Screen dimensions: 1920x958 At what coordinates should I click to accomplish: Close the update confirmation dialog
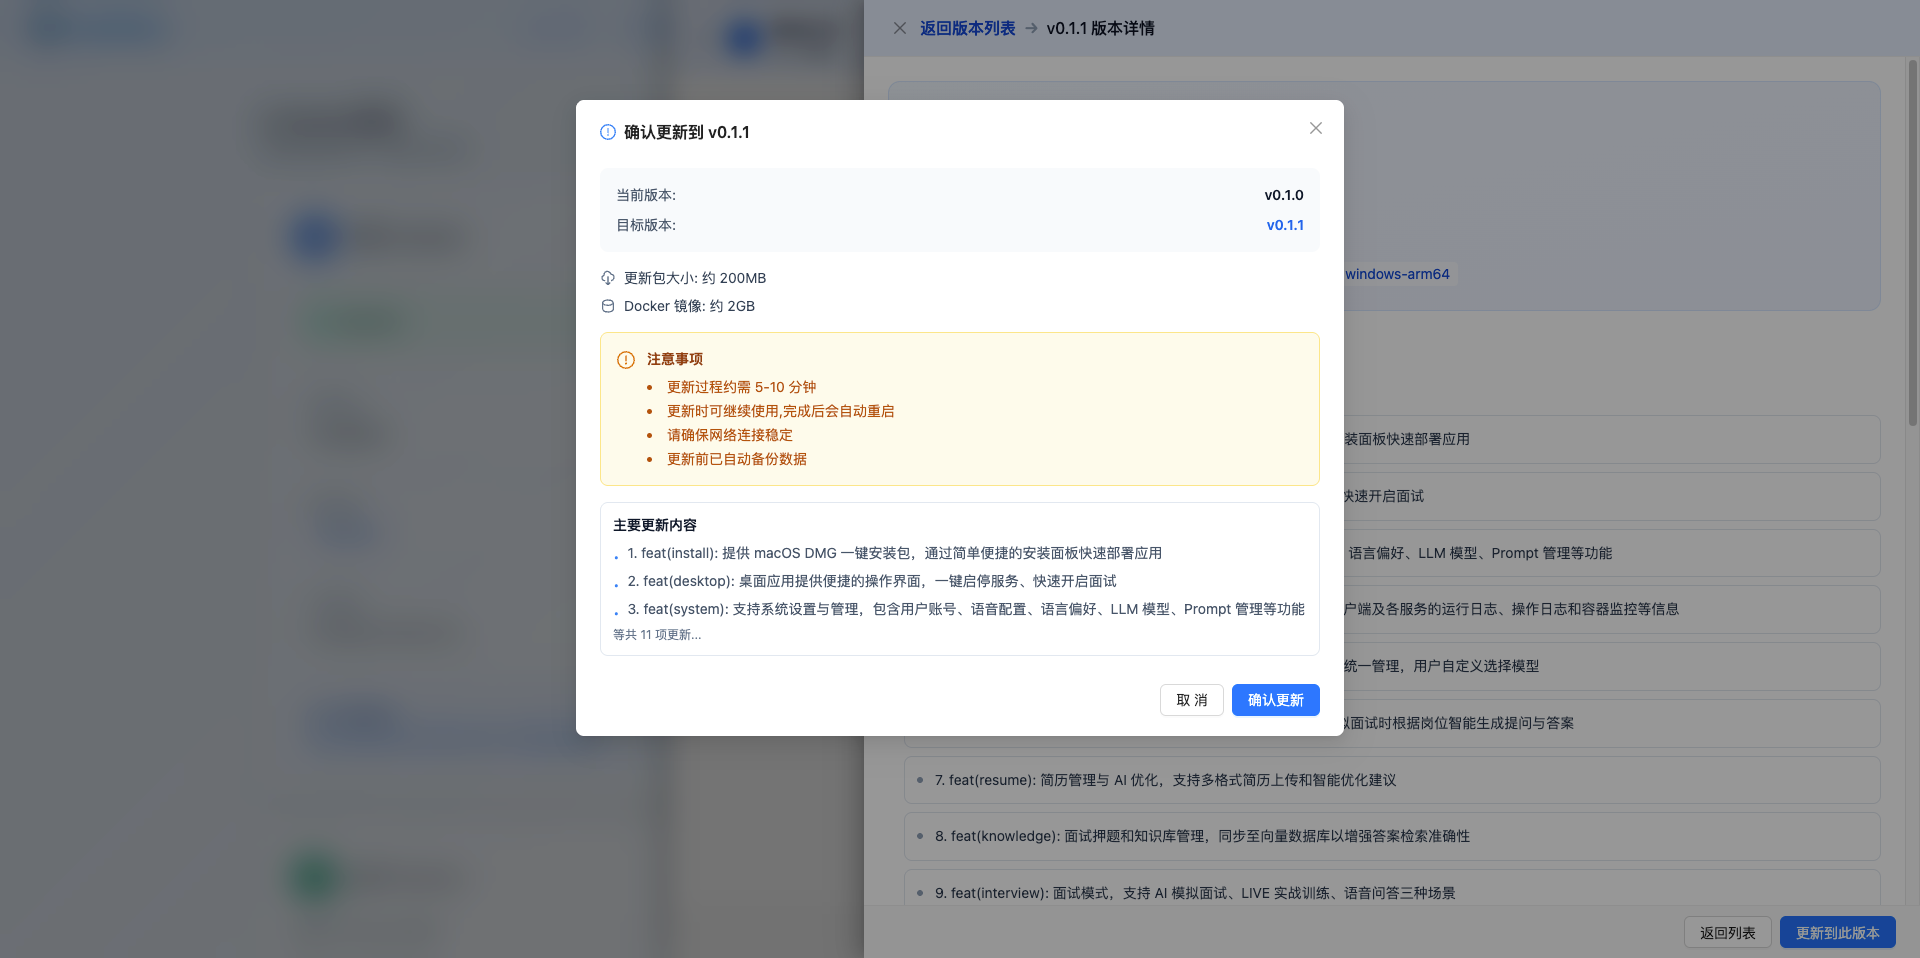[x=1316, y=128]
